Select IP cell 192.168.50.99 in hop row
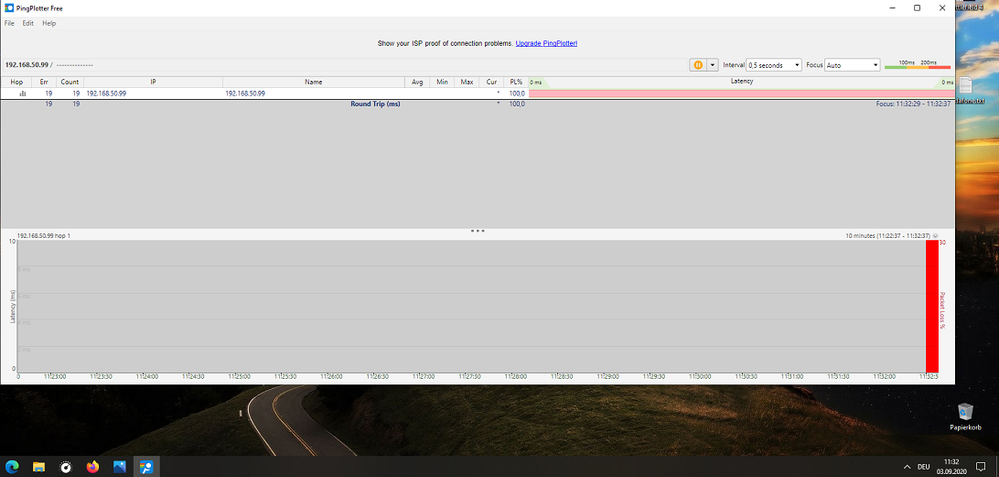Screen dimensions: 999x477 (106, 93)
